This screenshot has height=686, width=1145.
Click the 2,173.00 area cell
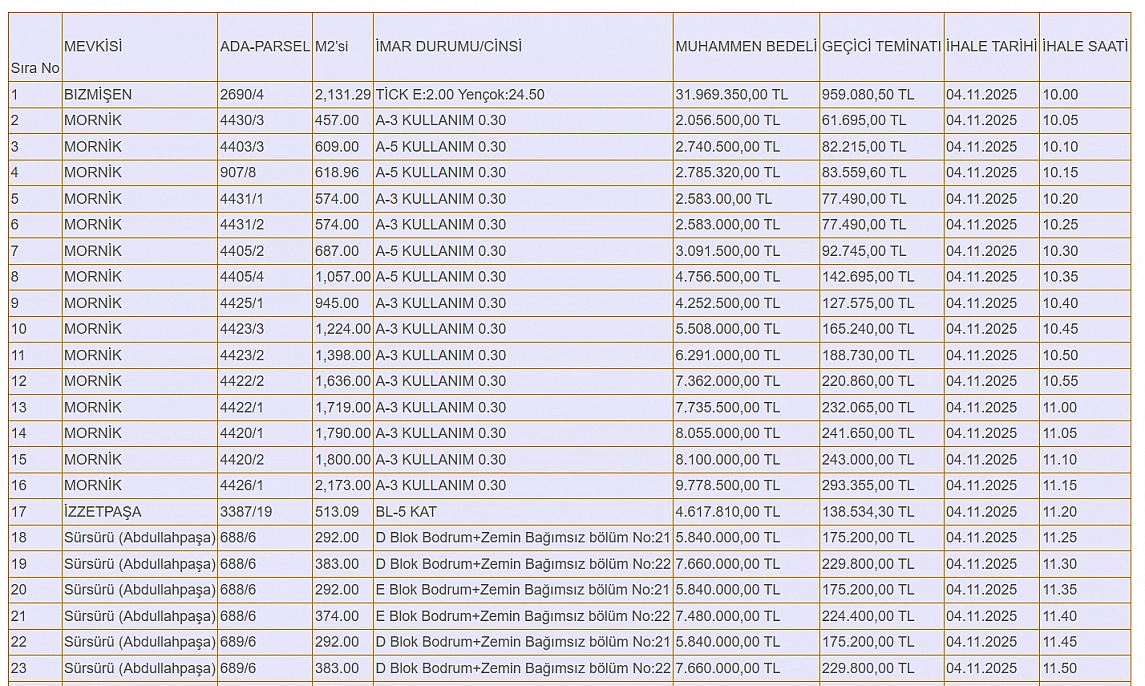click(342, 485)
